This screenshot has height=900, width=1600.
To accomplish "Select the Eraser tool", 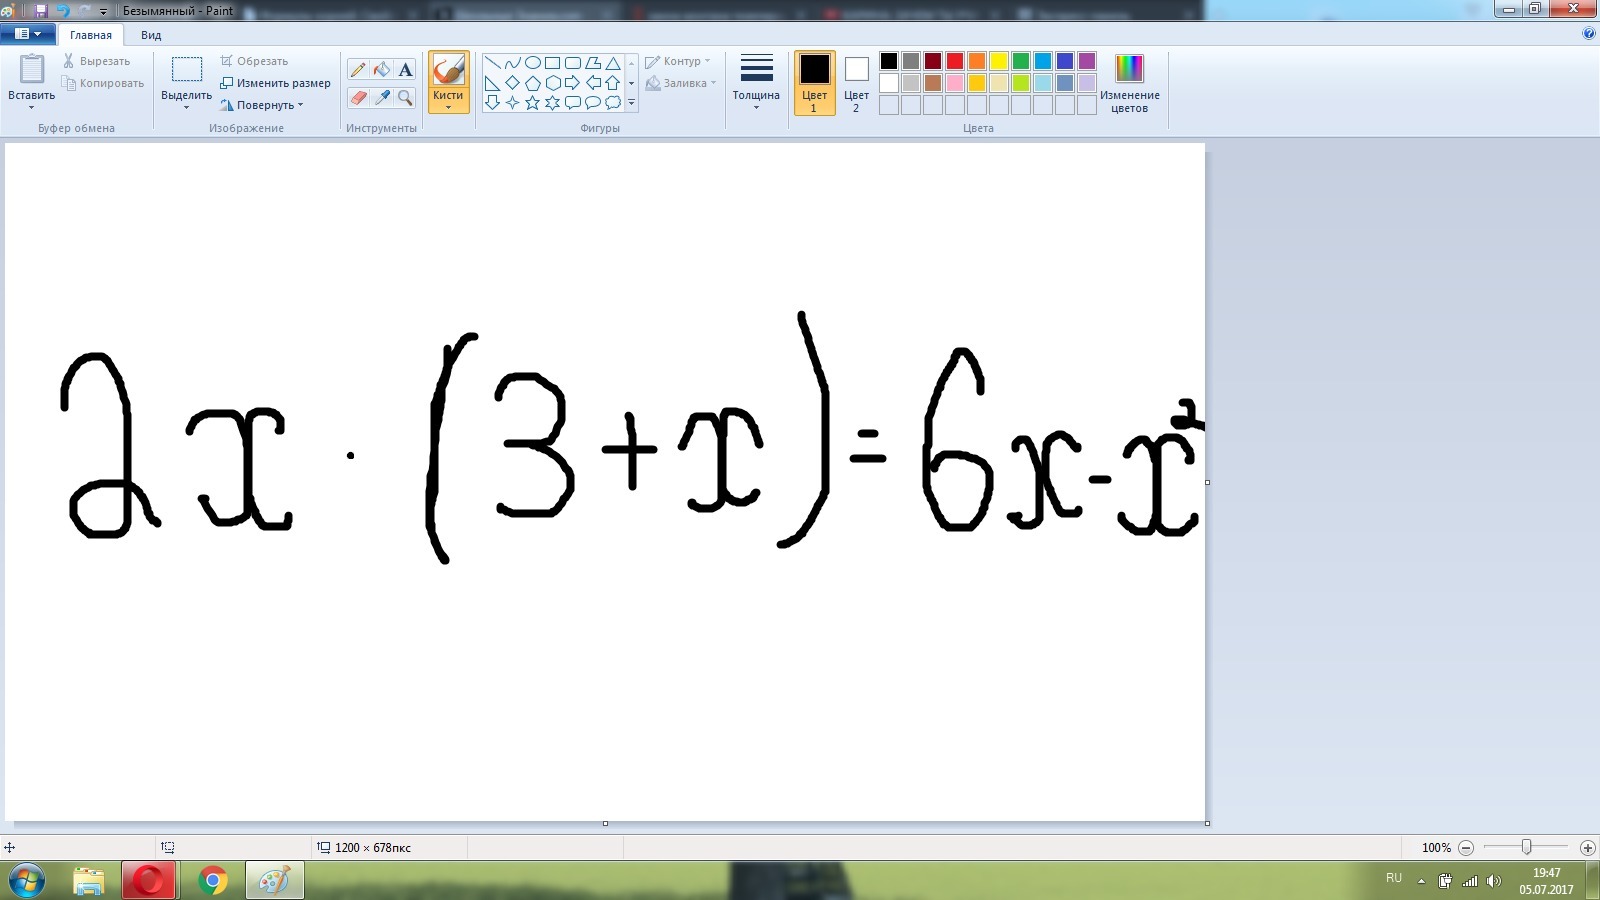I will click(x=358, y=97).
